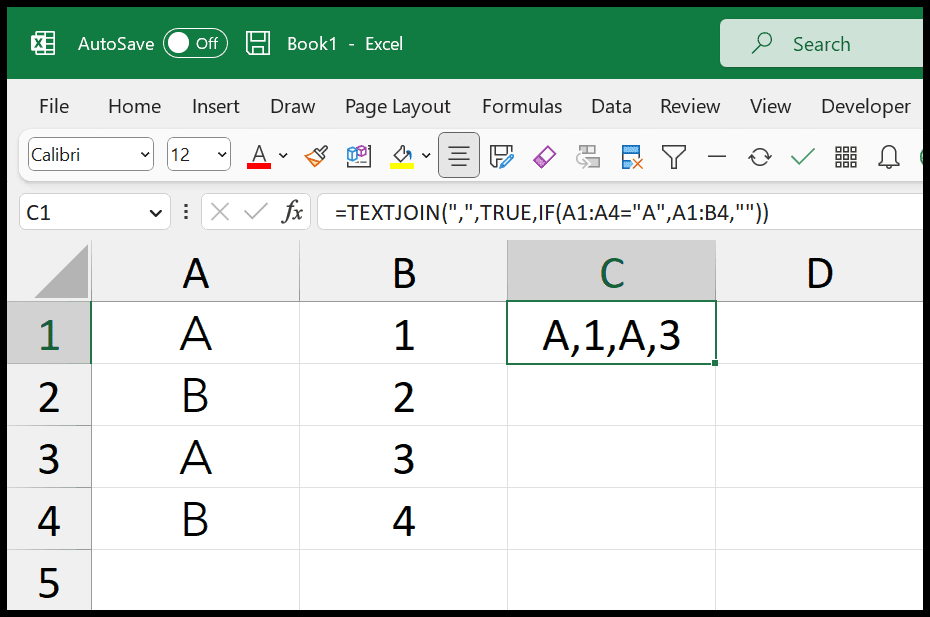Select the Format Painter brush icon

(x=316, y=156)
